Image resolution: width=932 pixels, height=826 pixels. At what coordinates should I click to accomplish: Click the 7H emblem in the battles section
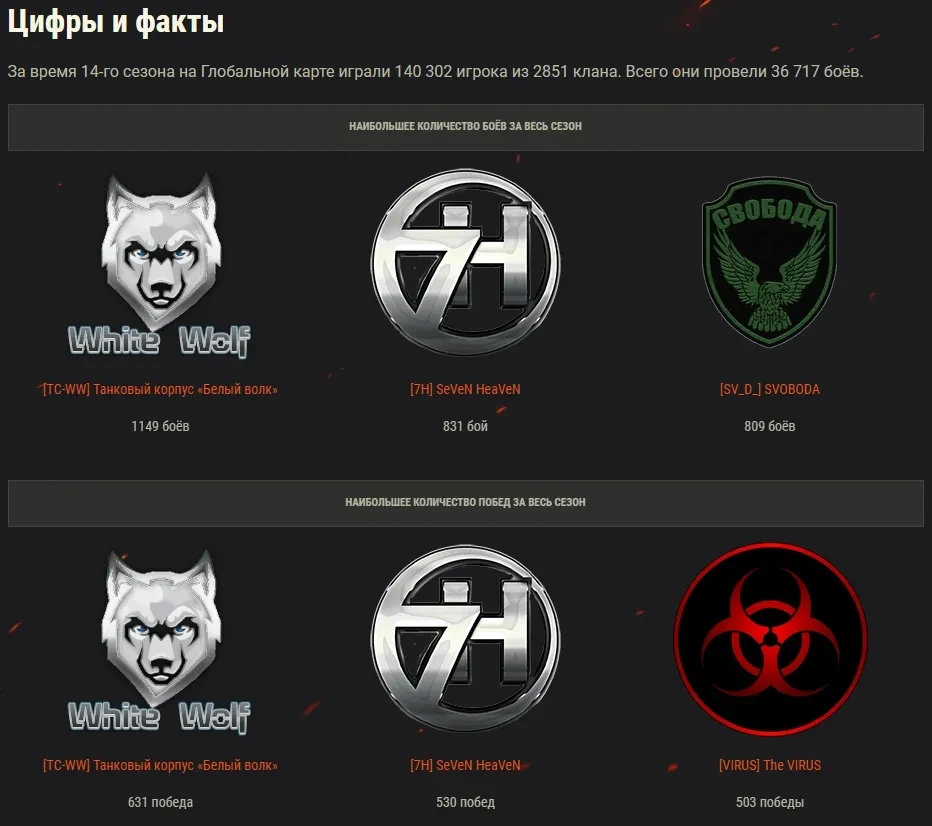(465, 262)
